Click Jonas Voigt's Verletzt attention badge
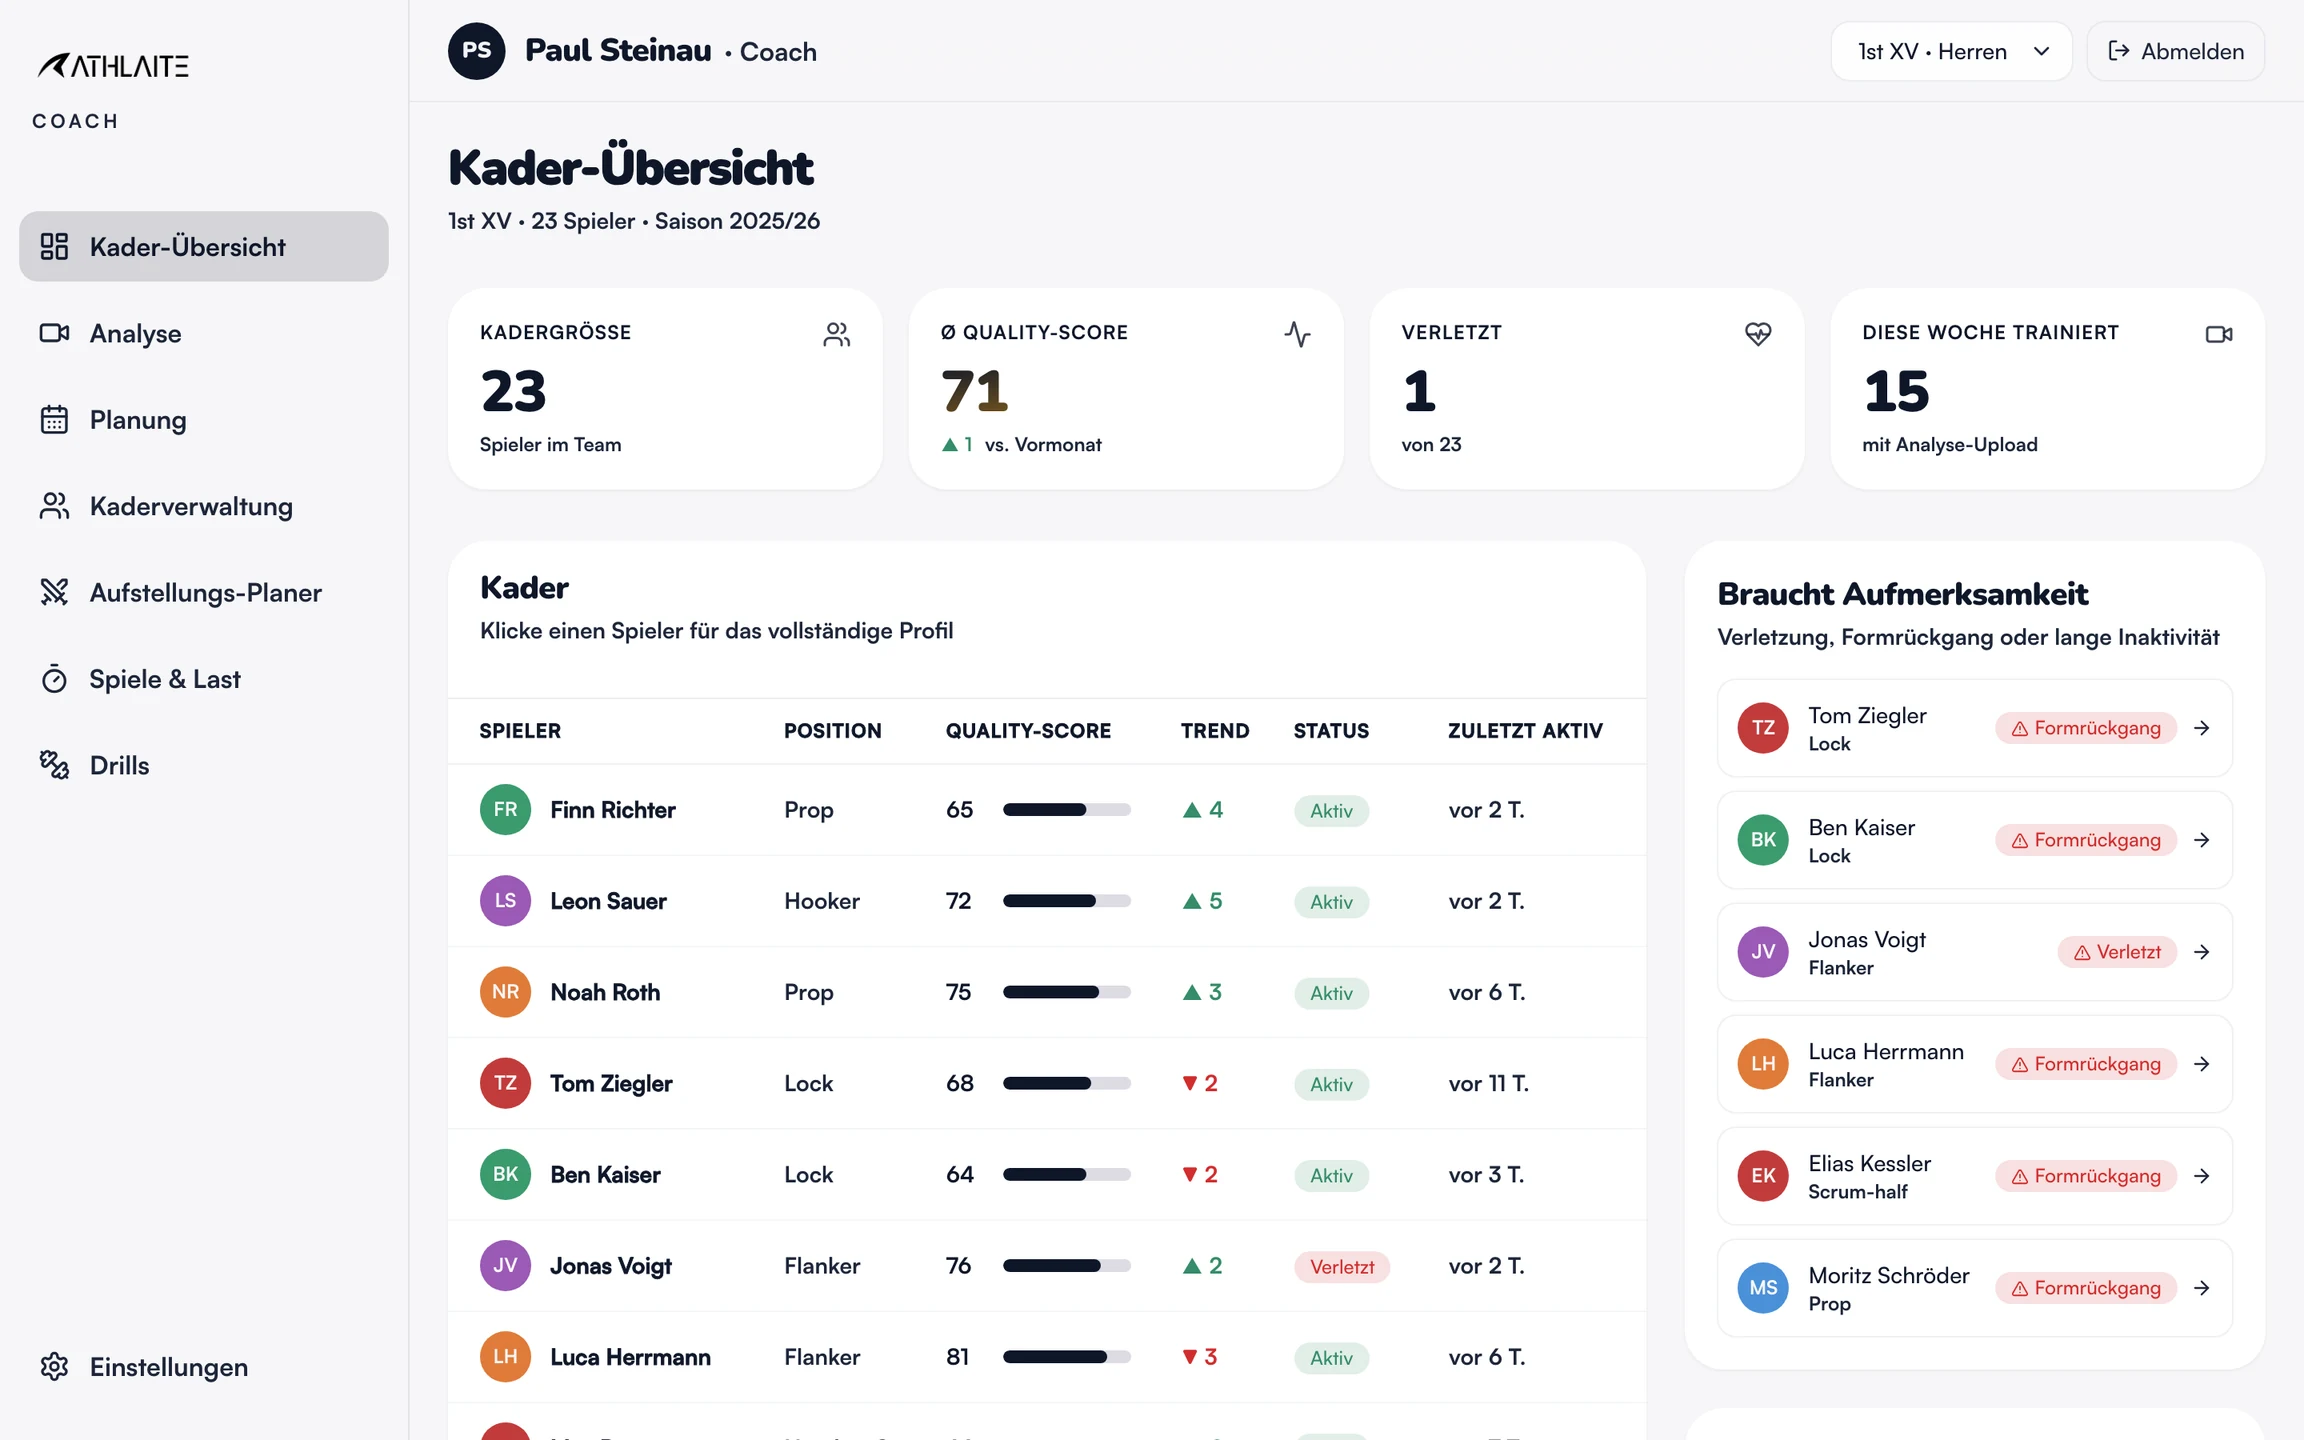This screenshot has height=1440, width=2304. pyautogui.click(x=2117, y=952)
